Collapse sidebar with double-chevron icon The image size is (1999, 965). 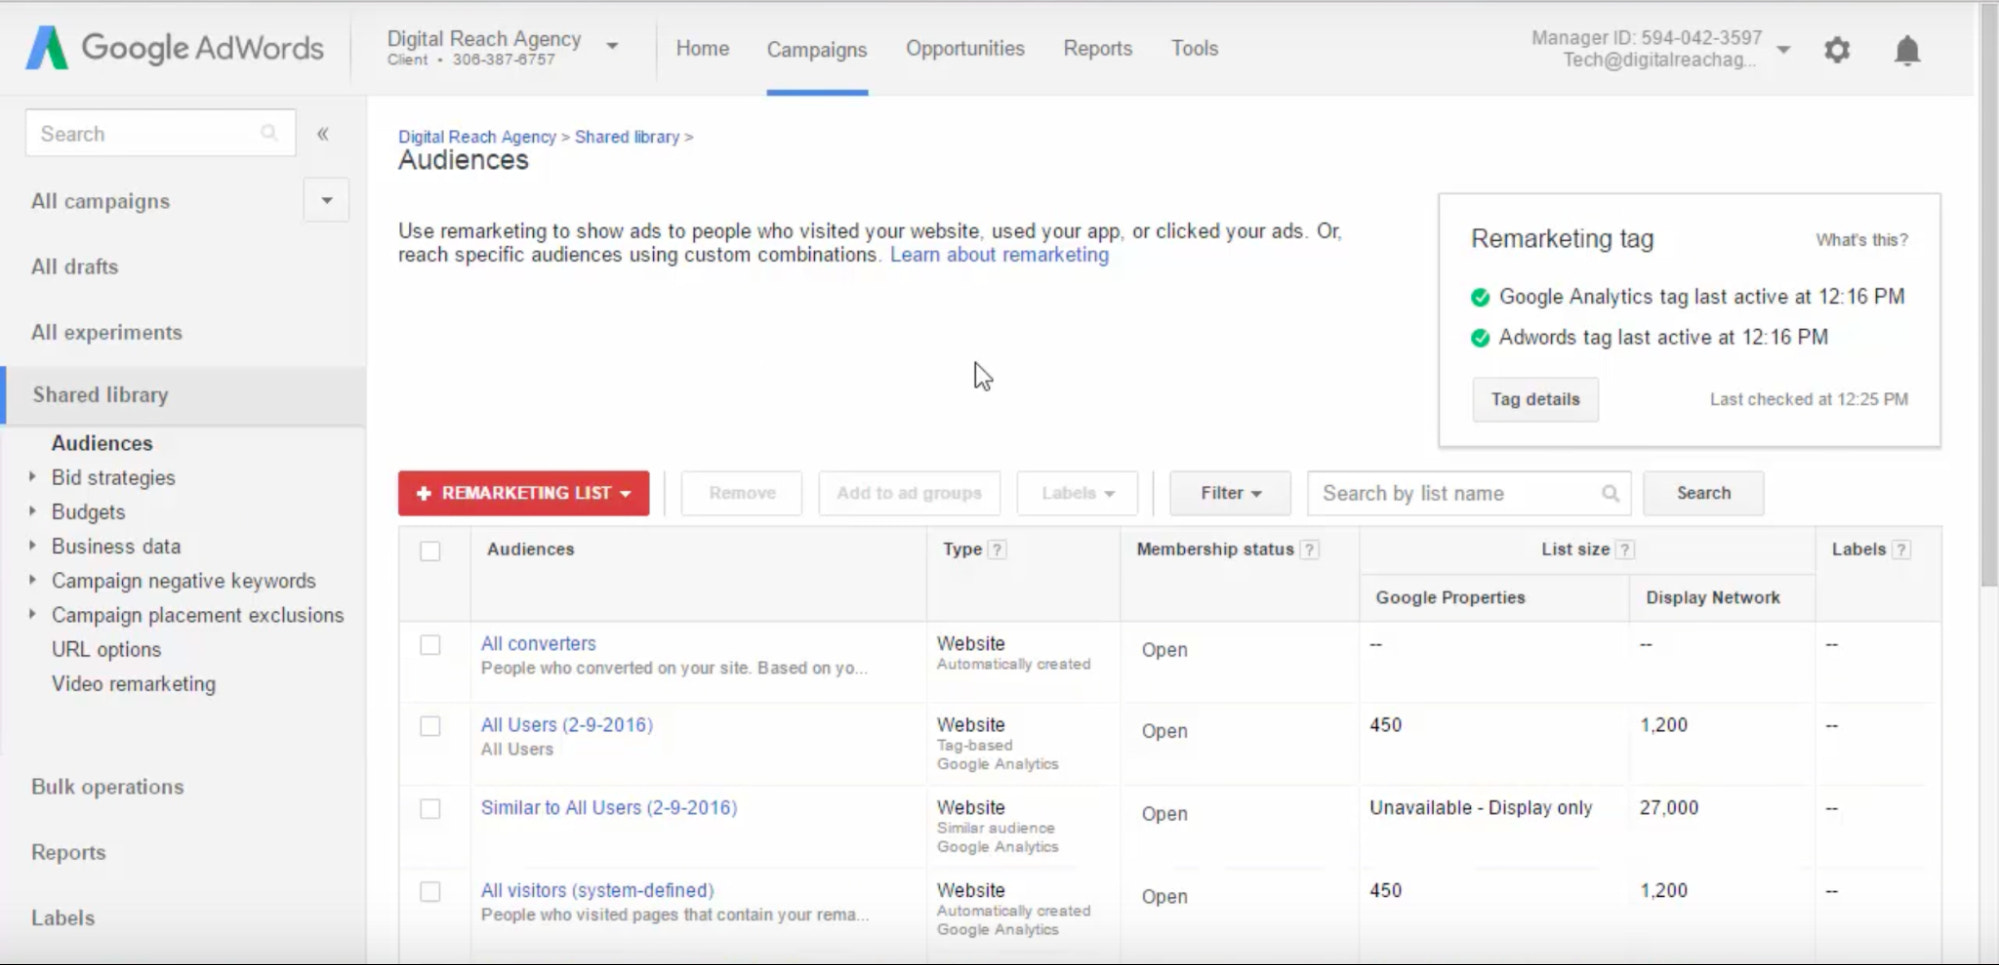click(x=323, y=134)
